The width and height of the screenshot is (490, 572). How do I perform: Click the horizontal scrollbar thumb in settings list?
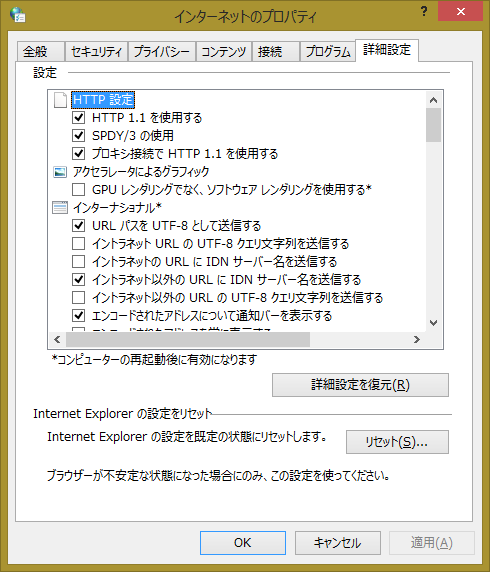point(188,340)
